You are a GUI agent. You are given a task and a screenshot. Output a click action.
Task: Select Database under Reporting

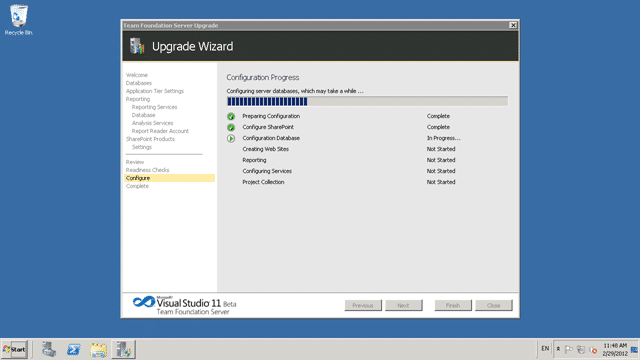tap(143, 115)
